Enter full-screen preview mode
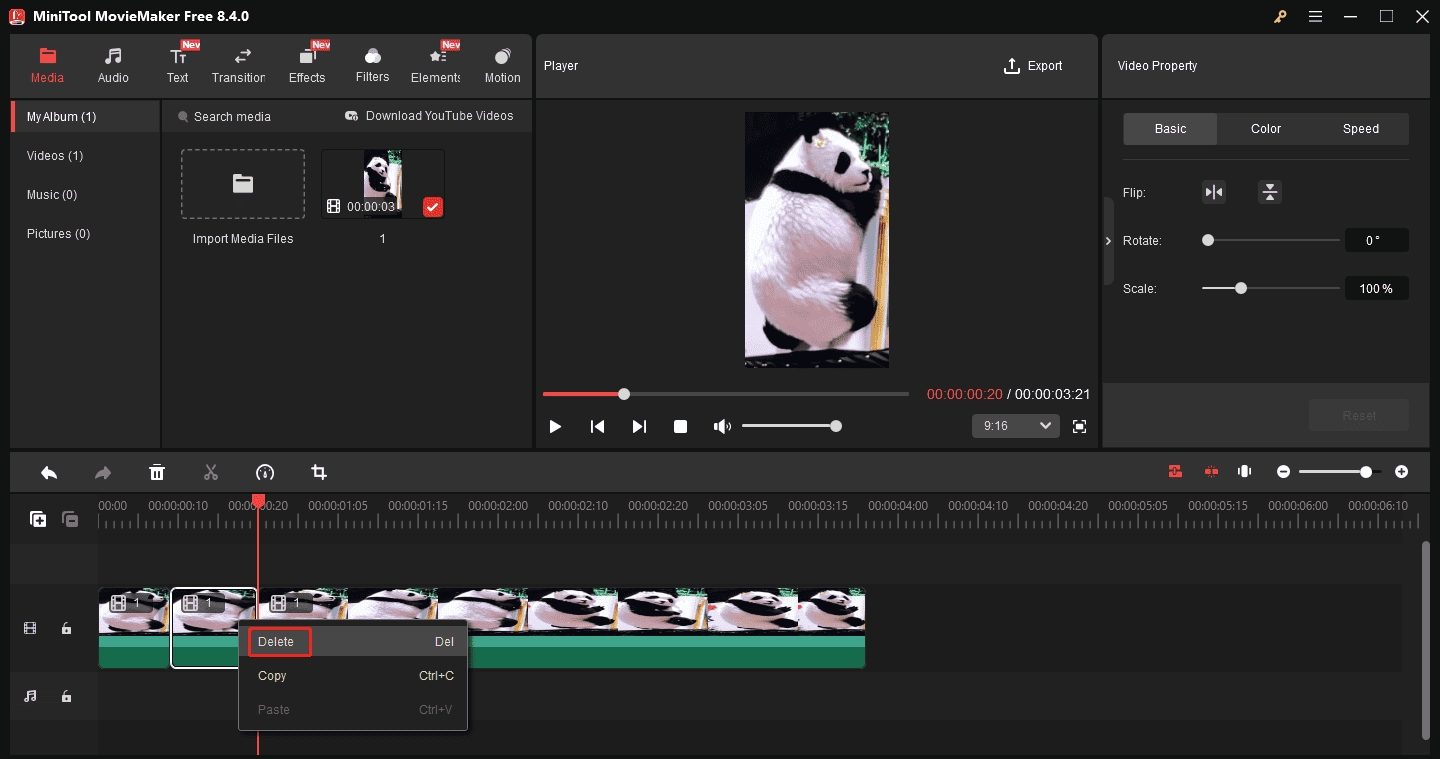 [x=1079, y=426]
